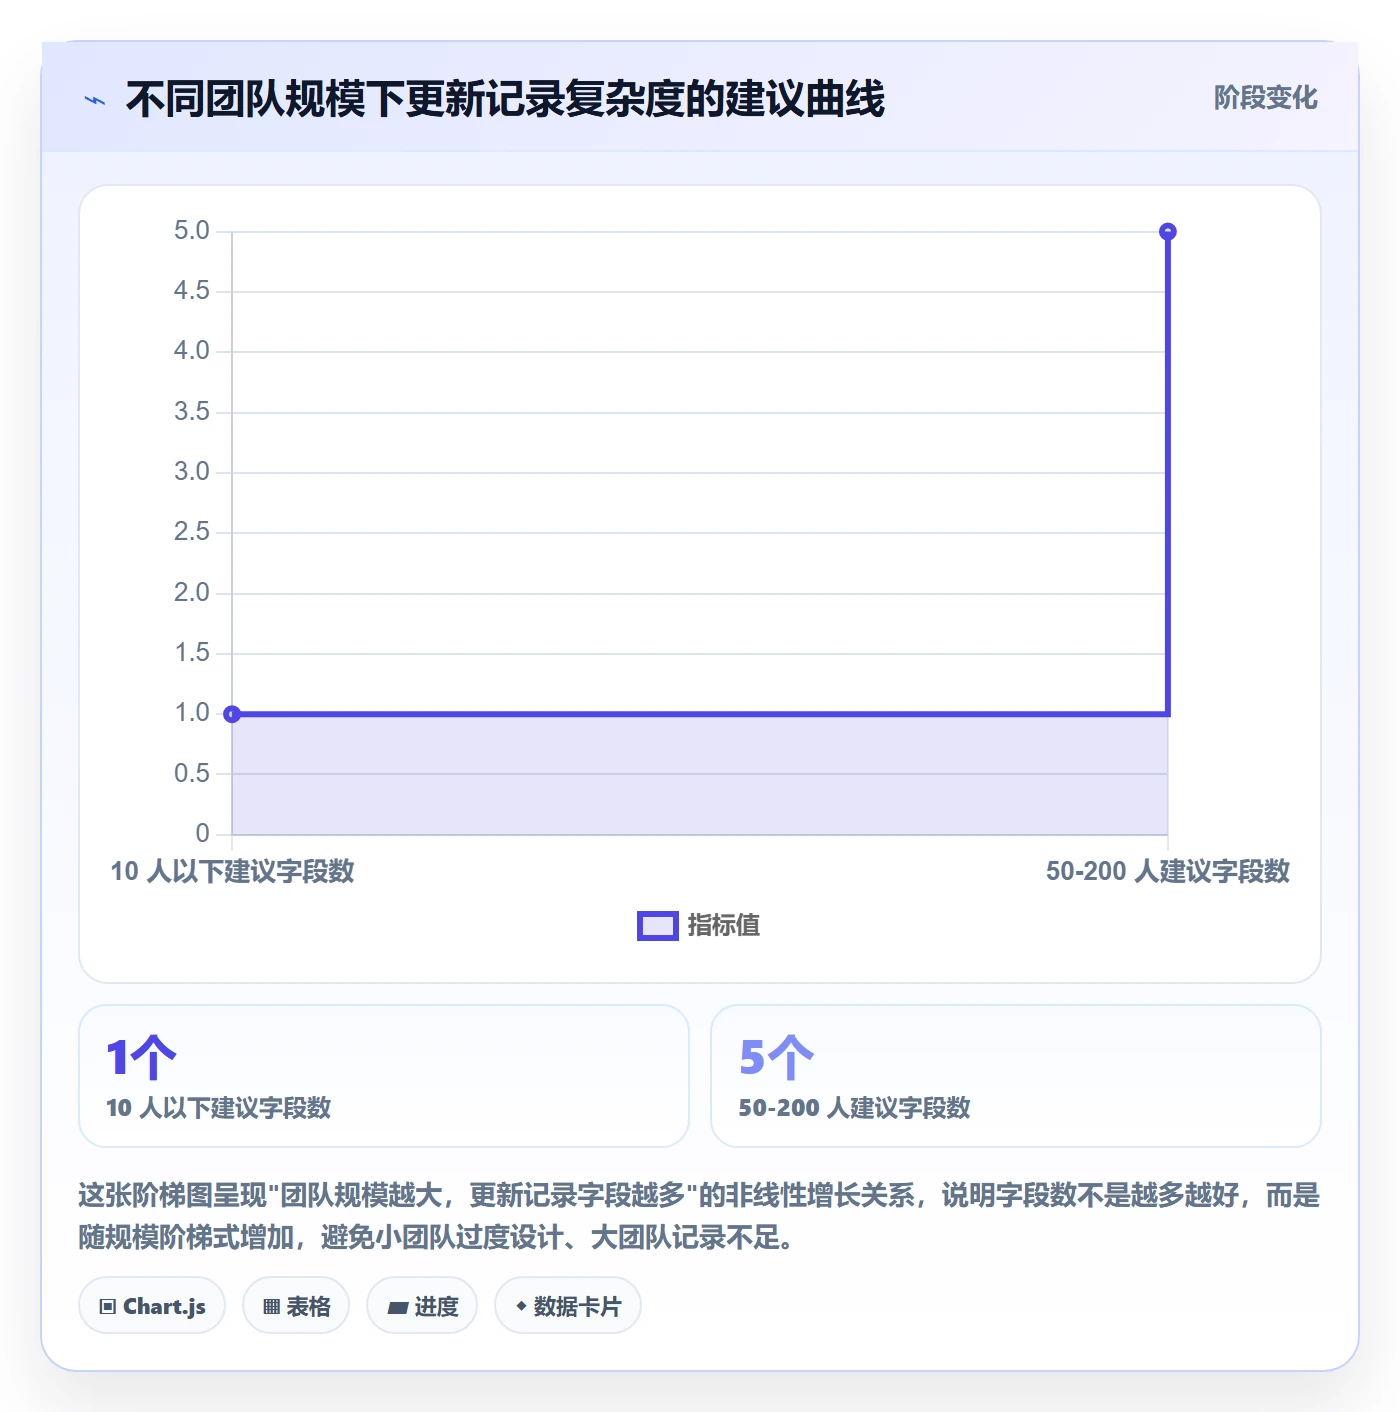This screenshot has height=1412, width=1400.
Task: Click the y-axis tick label 4.5
Action: pyautogui.click(x=192, y=291)
